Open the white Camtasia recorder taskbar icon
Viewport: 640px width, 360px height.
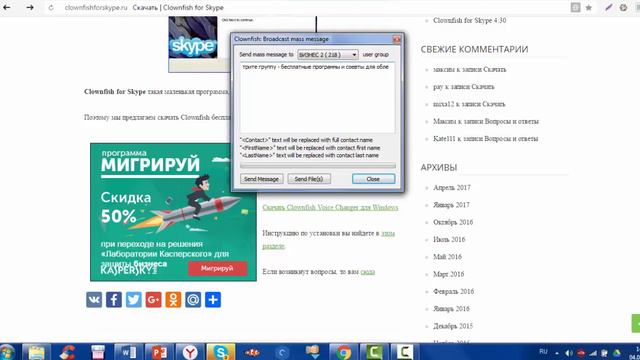coord(404,352)
